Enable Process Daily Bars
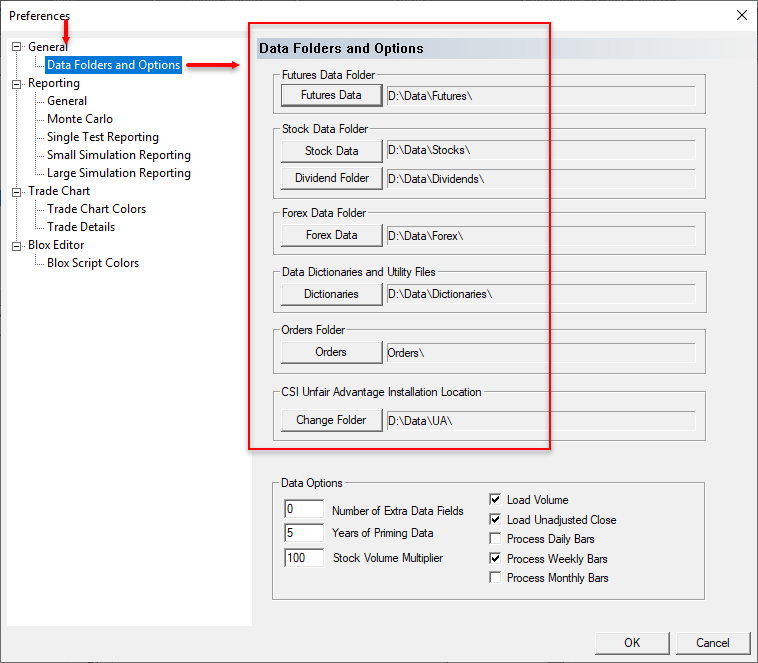758x663 pixels. coord(495,539)
